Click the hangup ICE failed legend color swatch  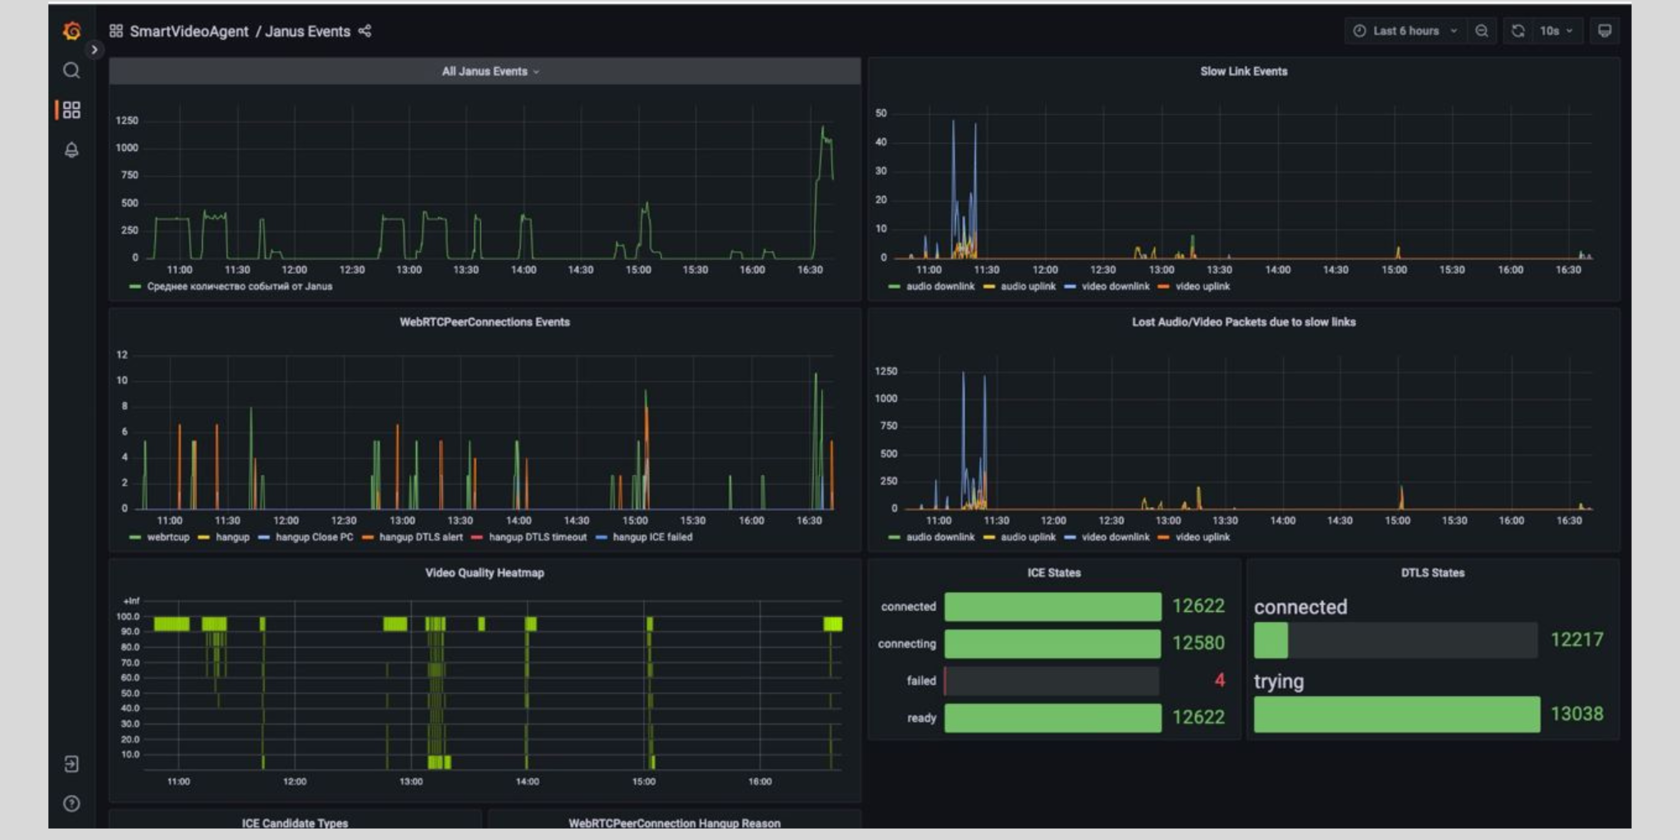click(x=601, y=538)
